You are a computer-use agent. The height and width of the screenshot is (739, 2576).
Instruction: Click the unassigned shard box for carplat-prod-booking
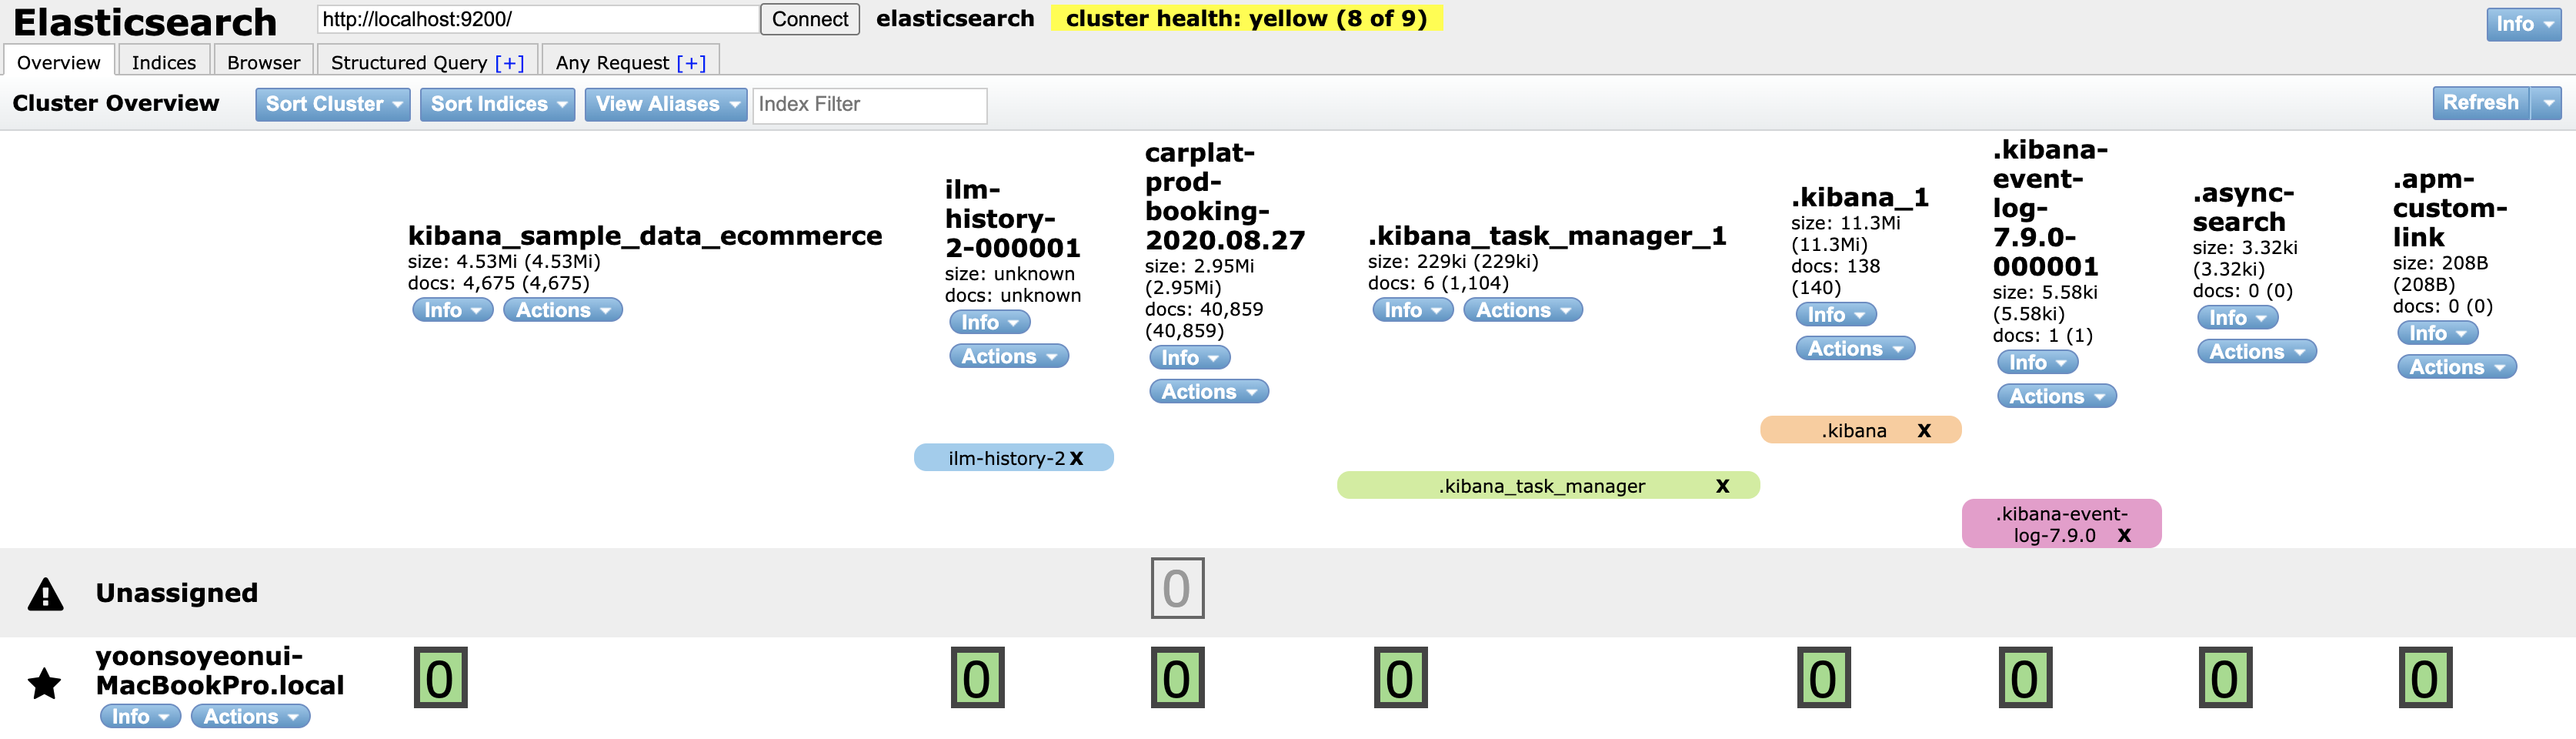(1177, 588)
